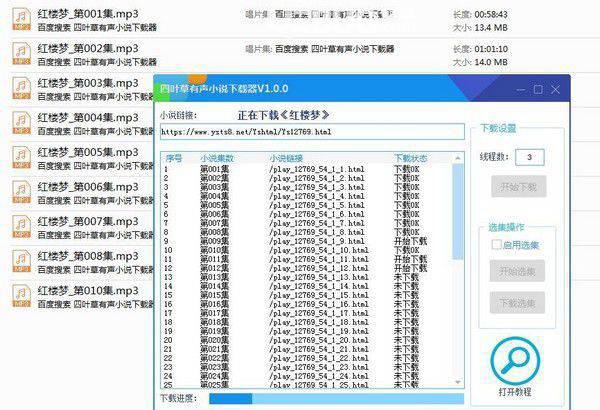Select list row 第024集
This screenshot has width=600, height=410.
point(306,376)
